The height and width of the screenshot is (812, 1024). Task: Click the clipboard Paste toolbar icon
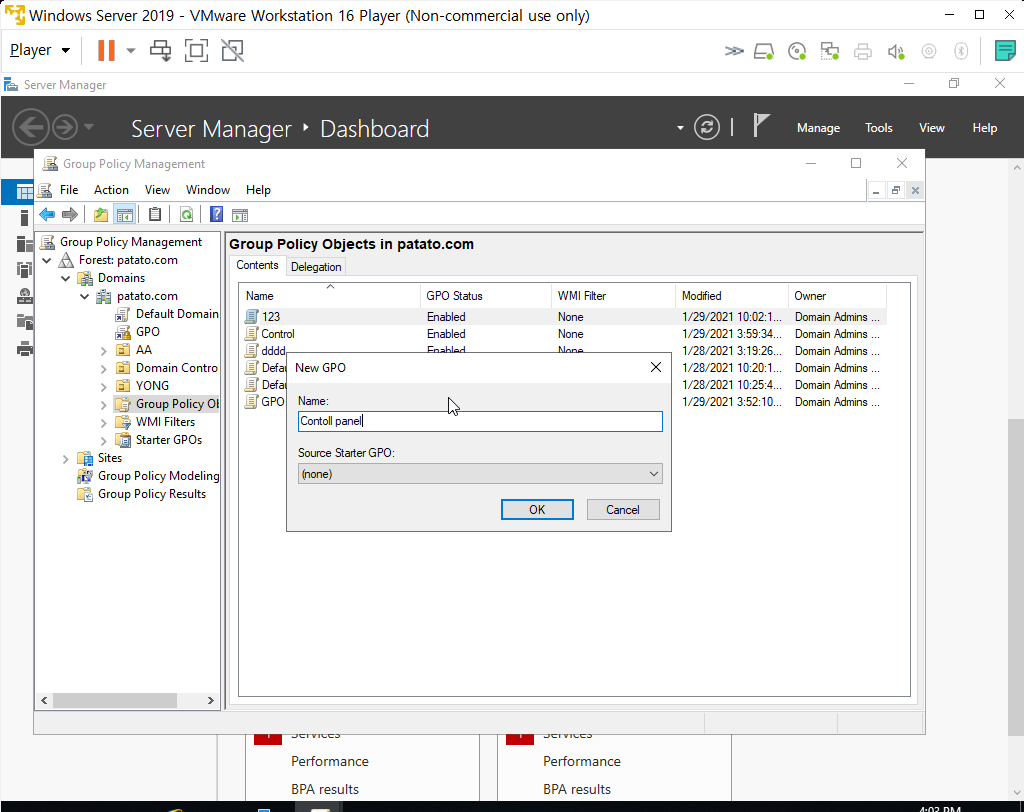[x=155, y=214]
